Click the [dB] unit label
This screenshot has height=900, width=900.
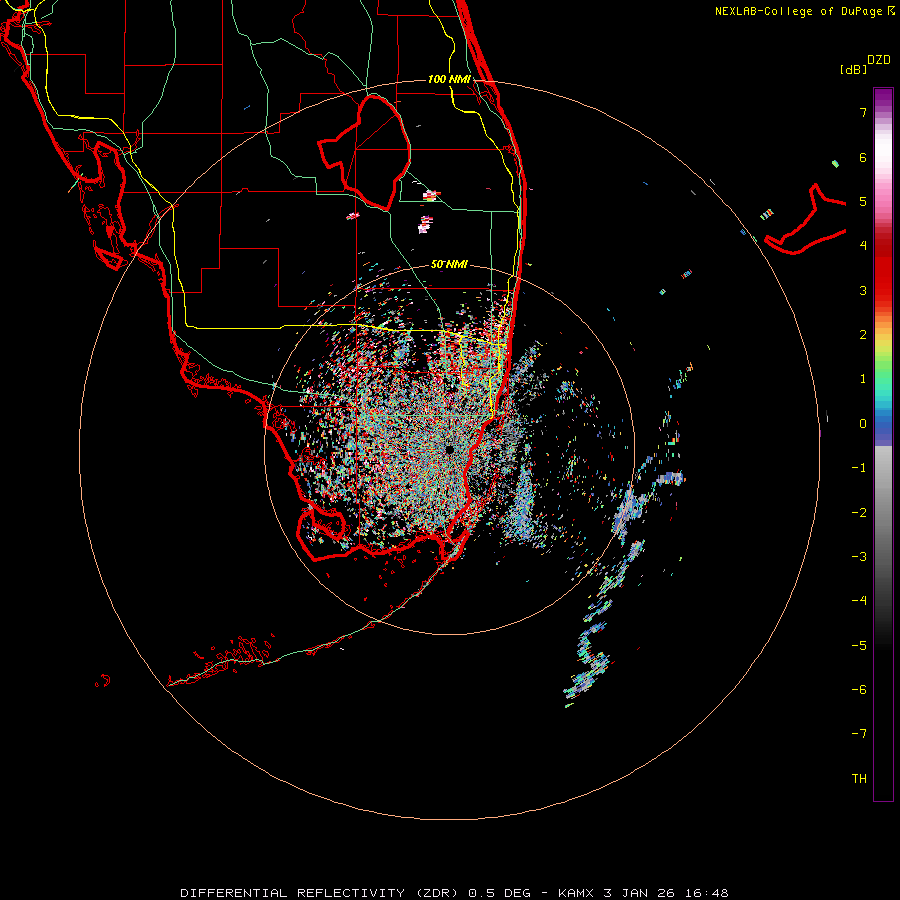[x=853, y=69]
